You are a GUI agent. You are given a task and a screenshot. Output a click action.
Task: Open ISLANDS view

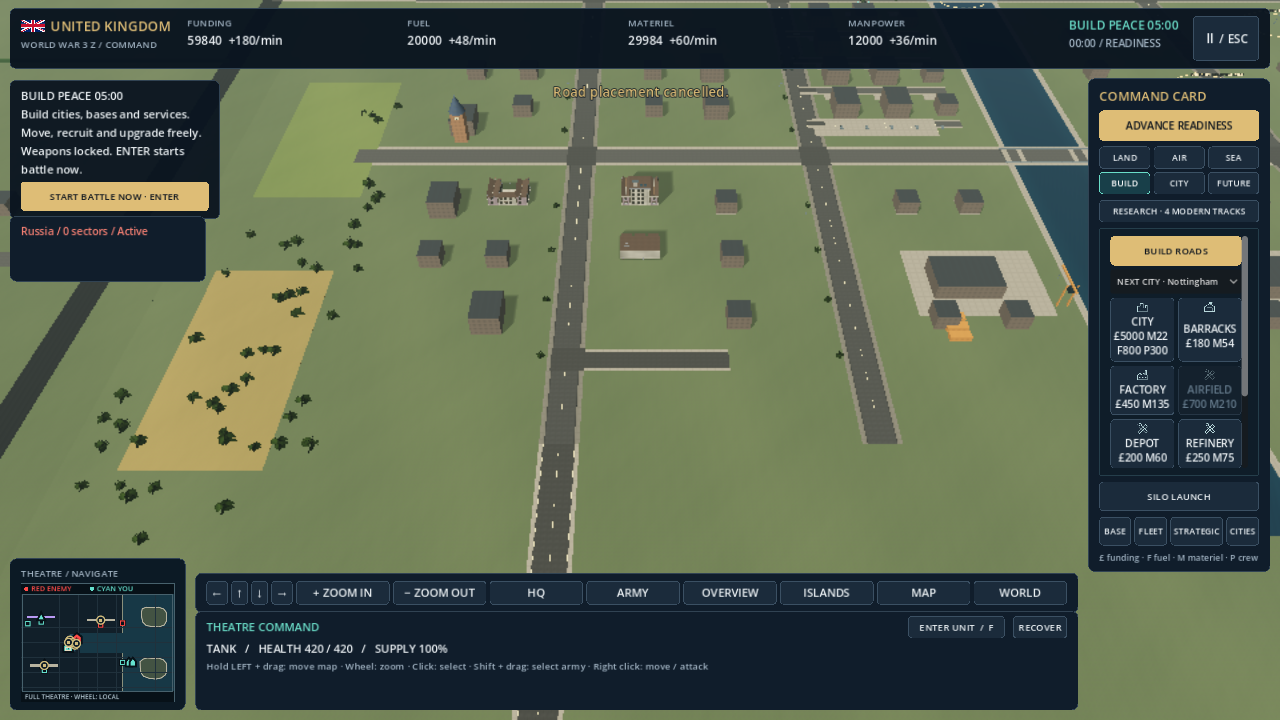pyautogui.click(x=826, y=593)
